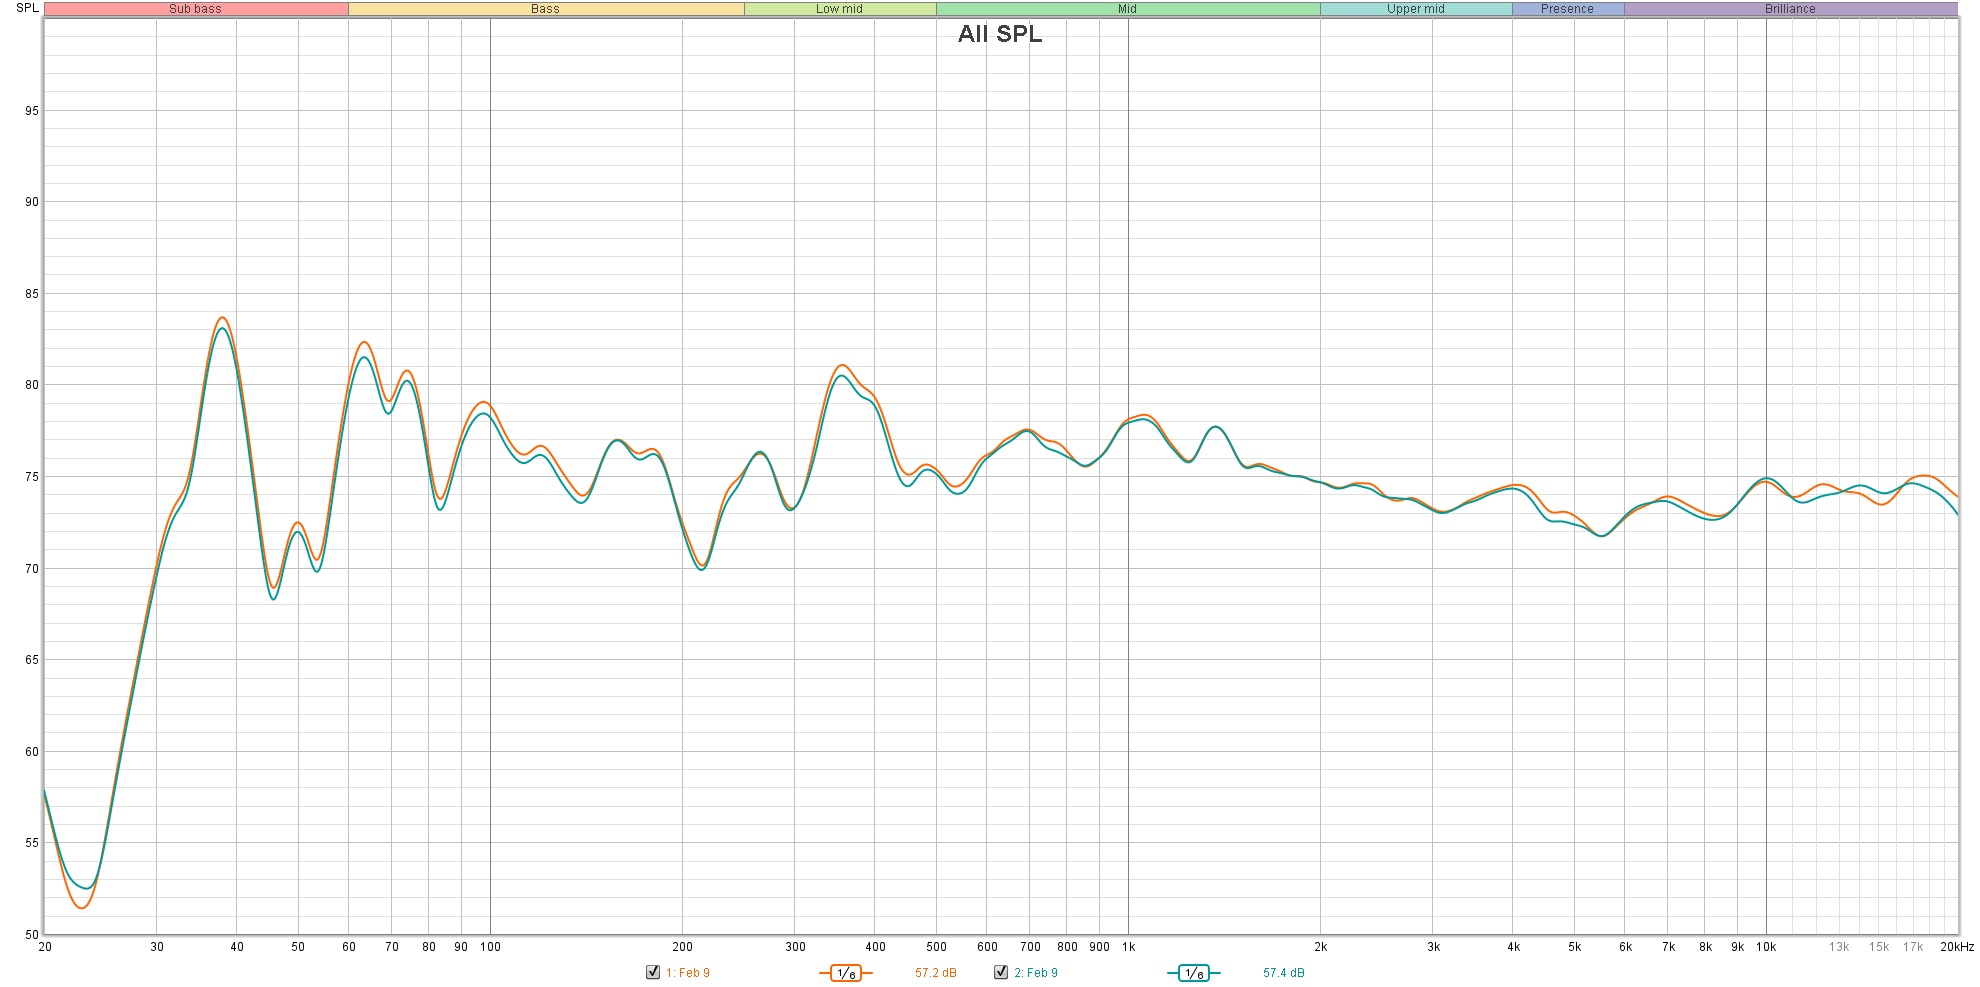Click the 50 label on SPL axis
This screenshot has height=987, width=1980.
point(32,935)
